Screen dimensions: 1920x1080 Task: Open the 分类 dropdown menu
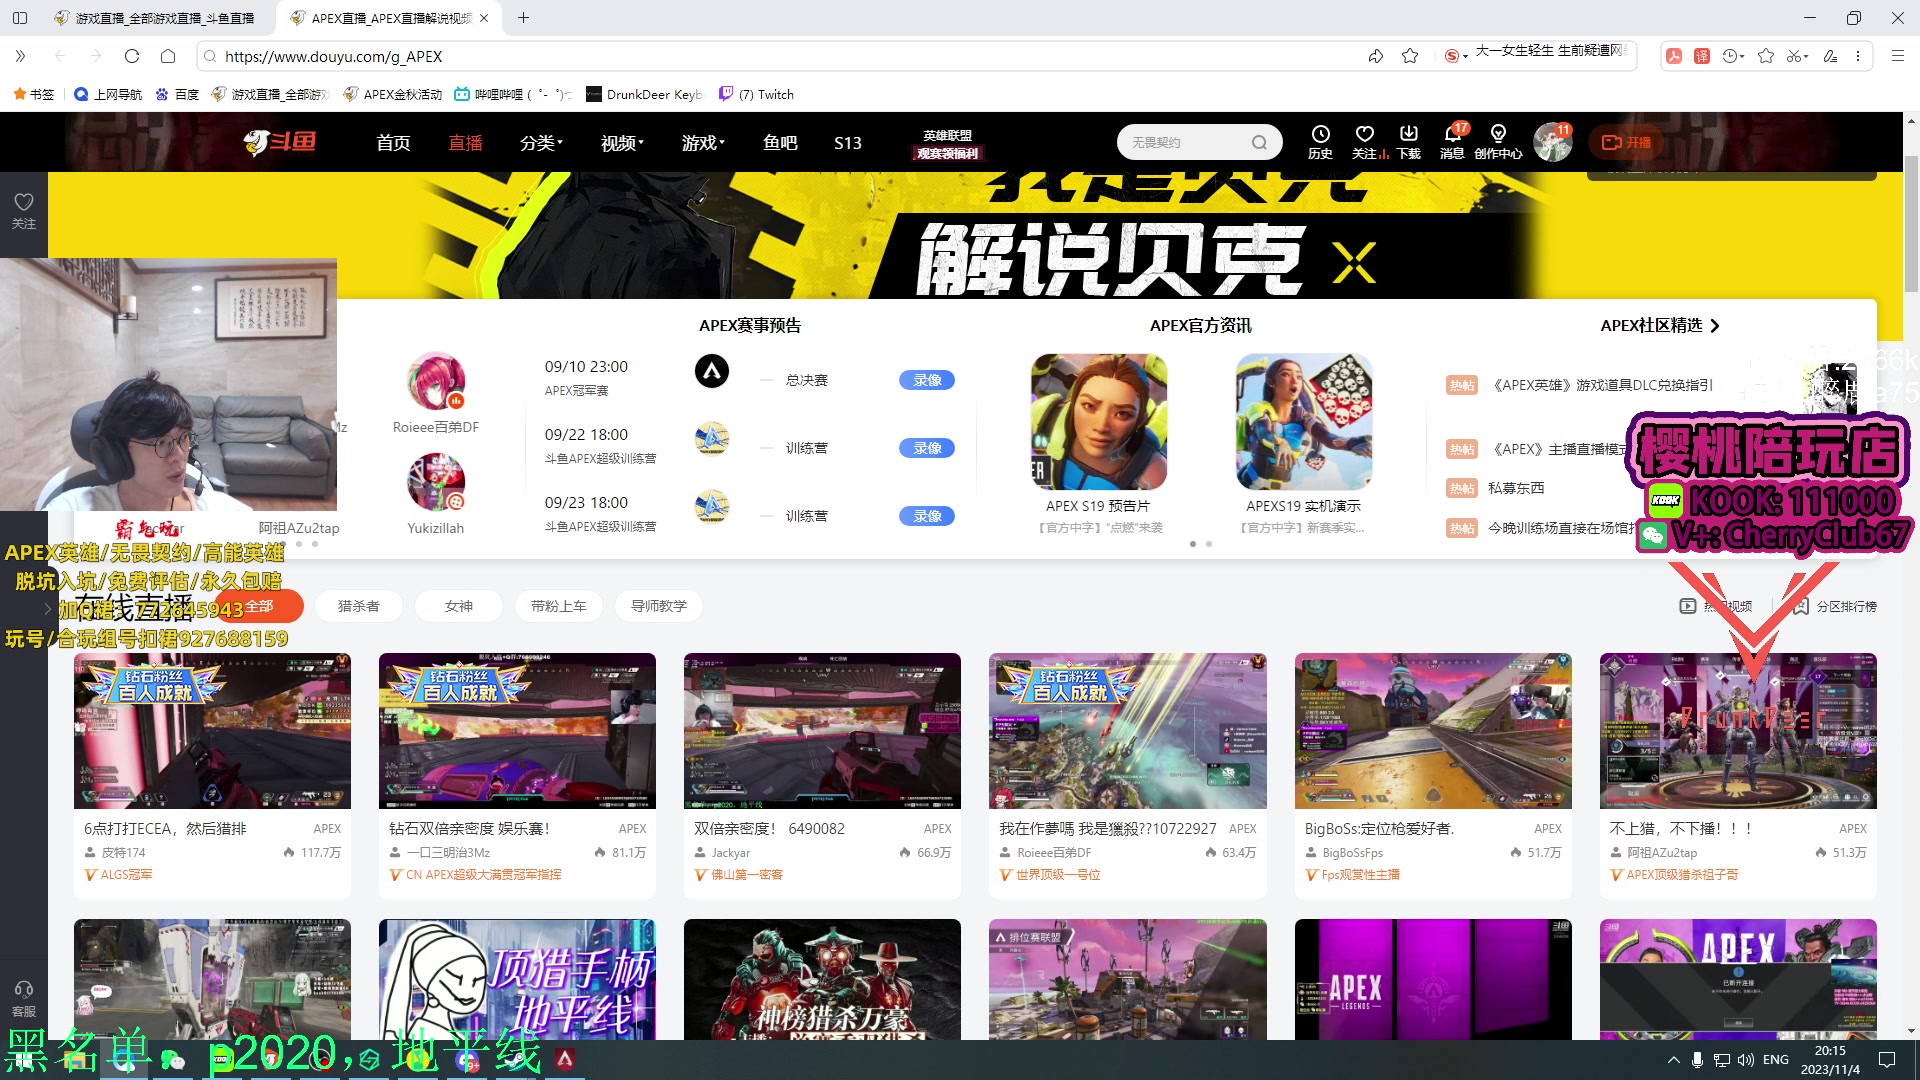[541, 142]
